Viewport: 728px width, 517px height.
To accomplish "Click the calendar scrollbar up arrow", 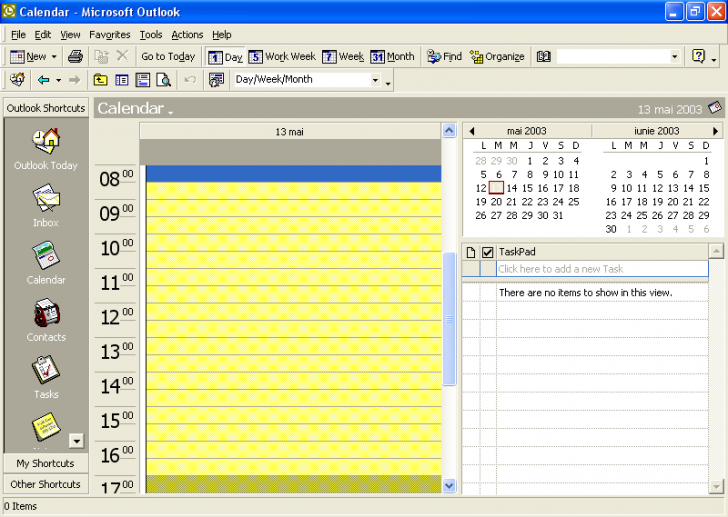I will (449, 131).
